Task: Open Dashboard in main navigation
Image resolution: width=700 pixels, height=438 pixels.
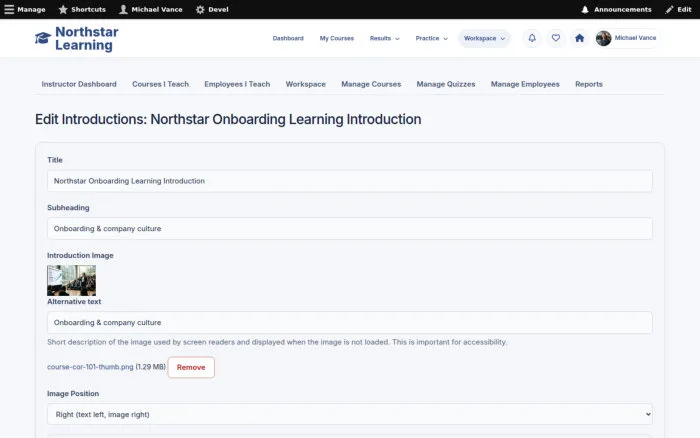Action: (x=288, y=38)
